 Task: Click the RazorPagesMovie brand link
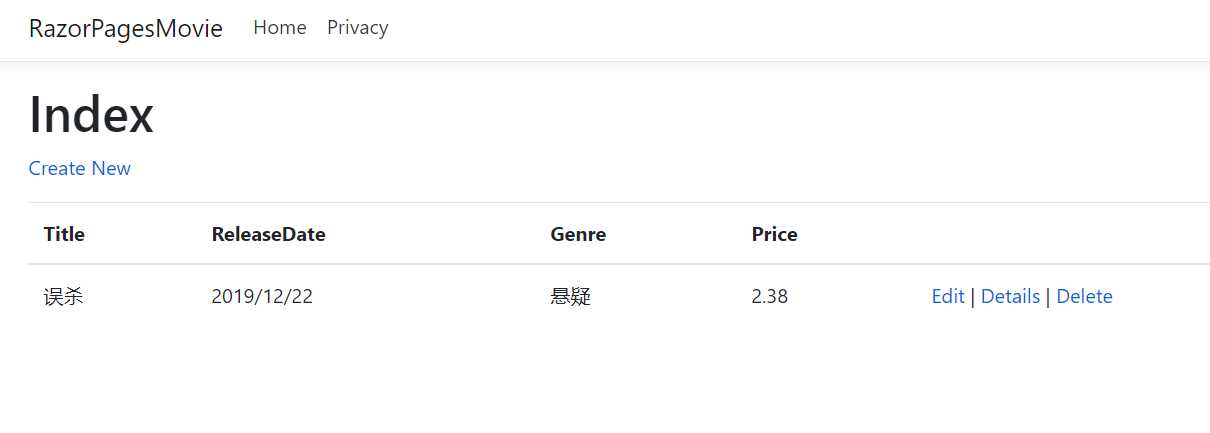point(126,28)
